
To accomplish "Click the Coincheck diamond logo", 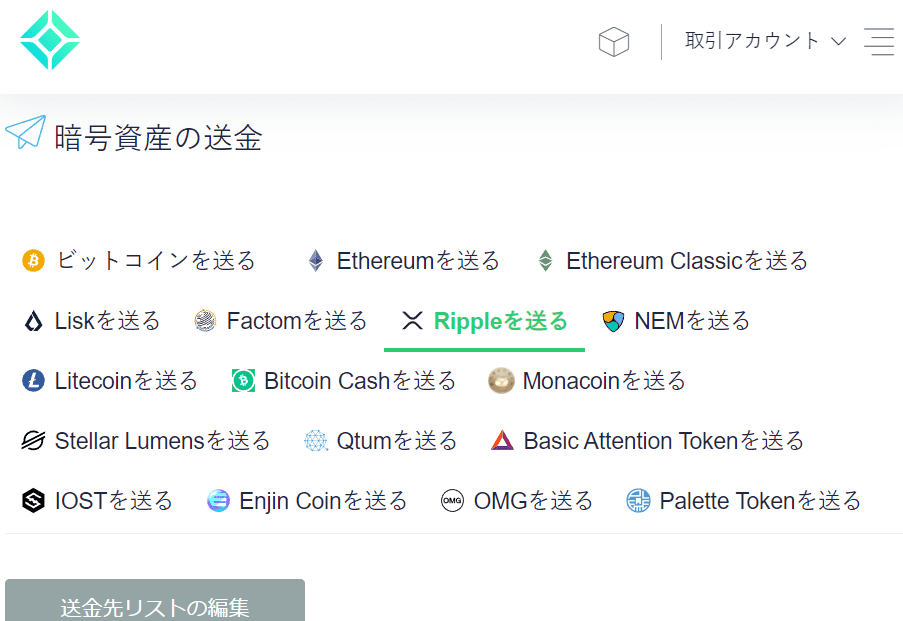I will 50,40.
